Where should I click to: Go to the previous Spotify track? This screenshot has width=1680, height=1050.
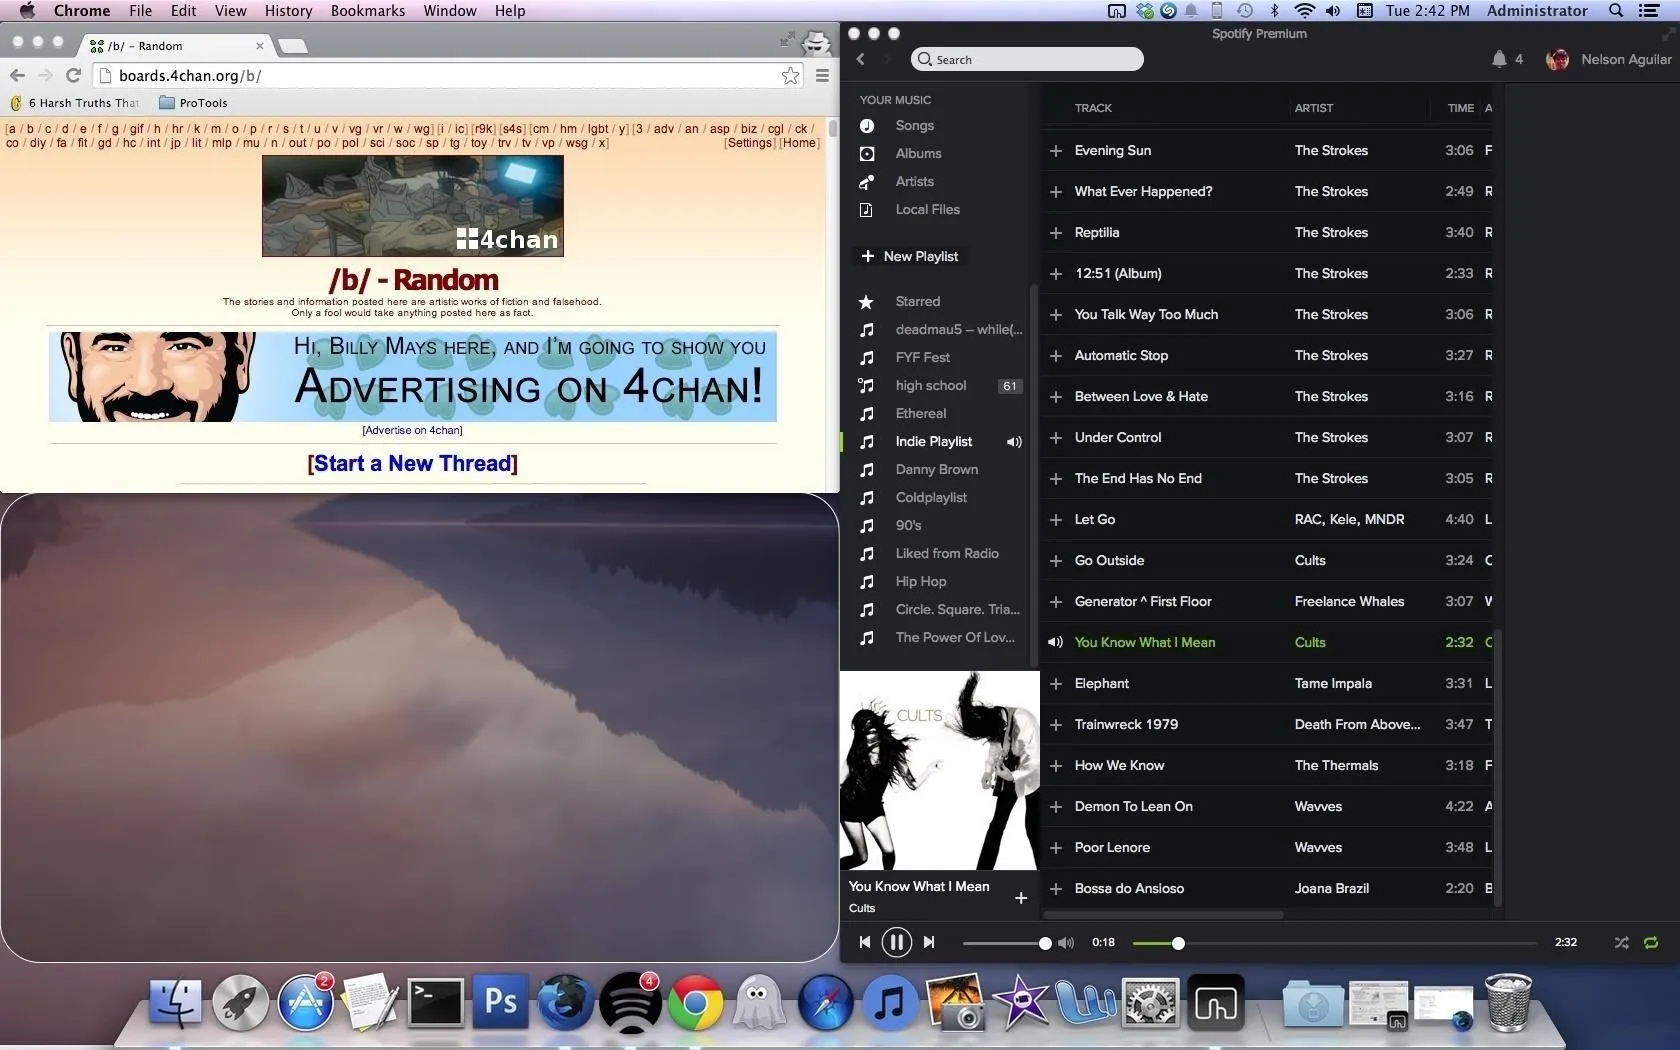[865, 942]
